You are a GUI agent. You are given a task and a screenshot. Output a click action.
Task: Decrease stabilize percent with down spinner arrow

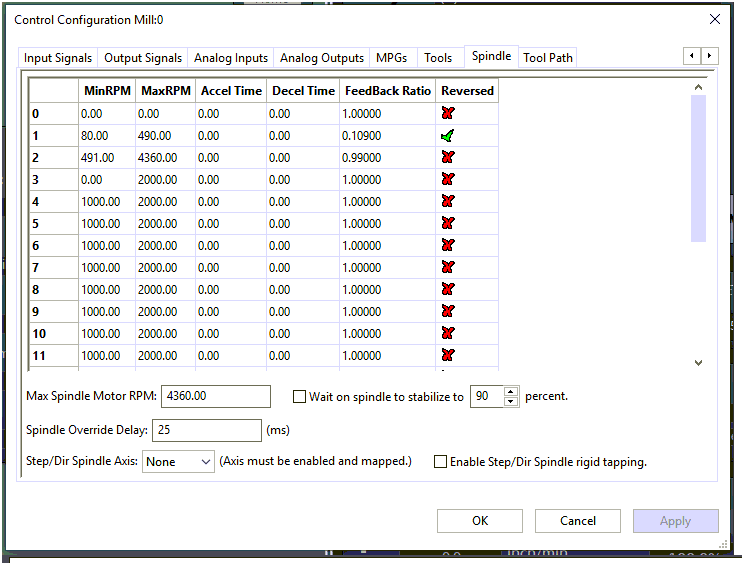pyautogui.click(x=511, y=402)
